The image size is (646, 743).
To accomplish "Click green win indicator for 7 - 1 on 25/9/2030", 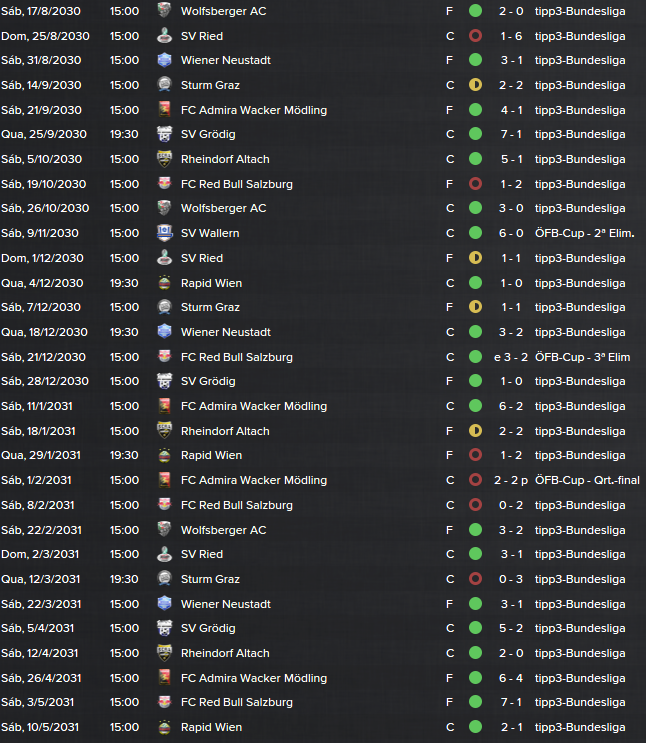I will [x=475, y=134].
